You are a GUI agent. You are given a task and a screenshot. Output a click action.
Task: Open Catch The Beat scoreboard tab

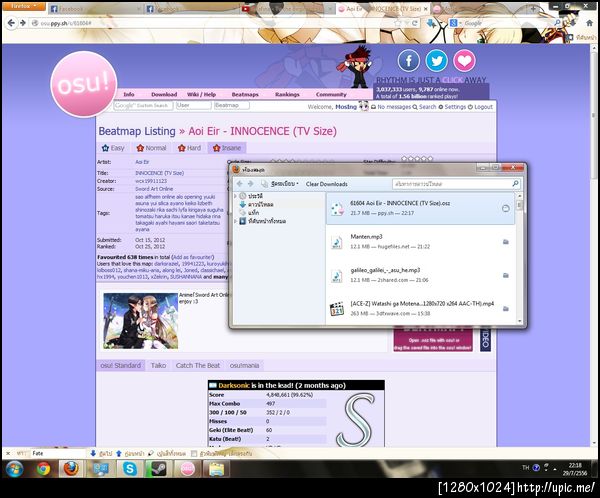click(198, 366)
